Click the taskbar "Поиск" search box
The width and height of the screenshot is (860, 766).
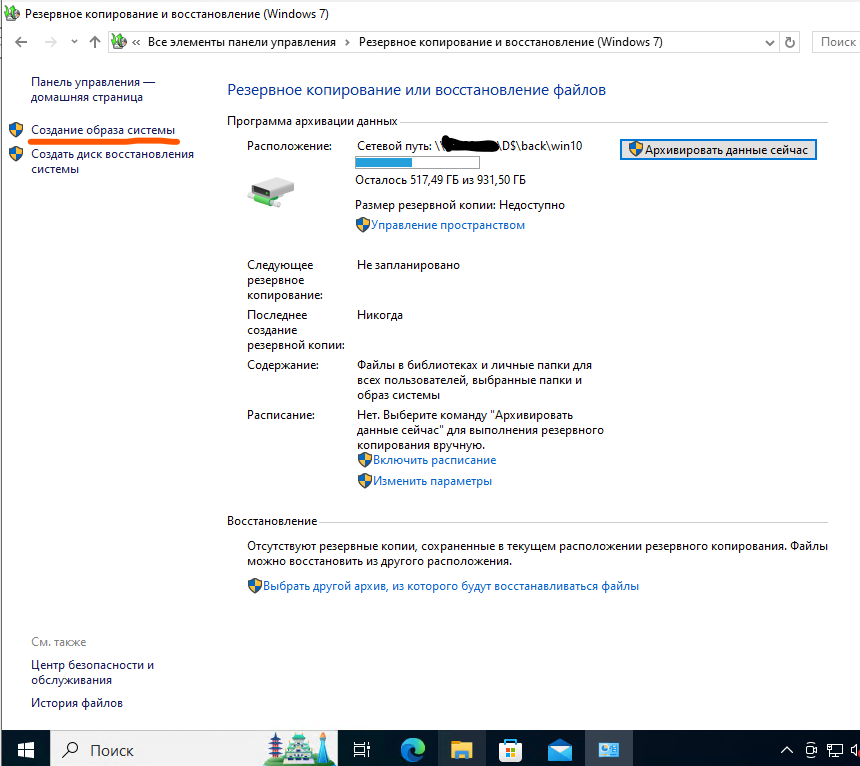pos(194,749)
